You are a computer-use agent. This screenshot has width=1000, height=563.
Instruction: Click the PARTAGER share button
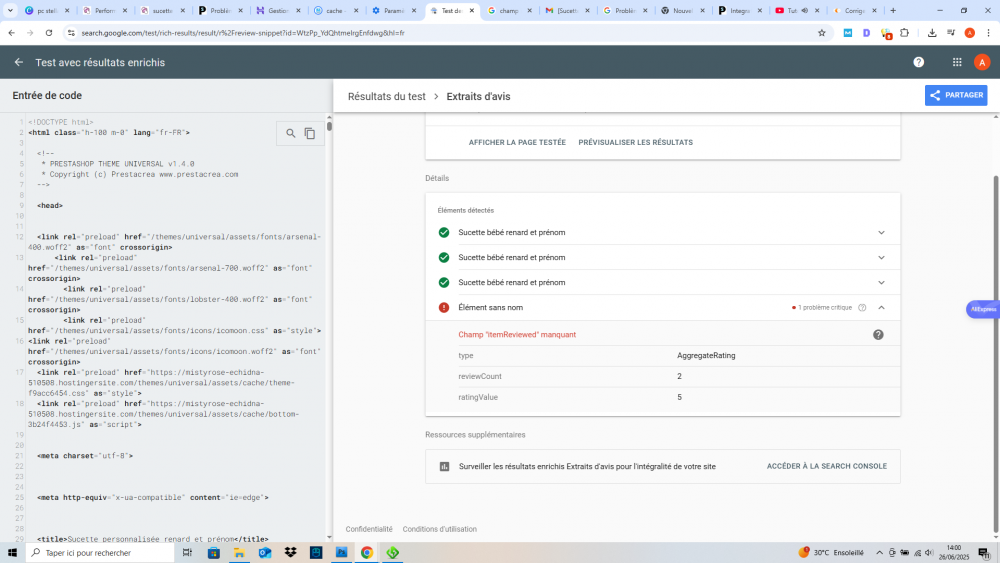point(956,95)
